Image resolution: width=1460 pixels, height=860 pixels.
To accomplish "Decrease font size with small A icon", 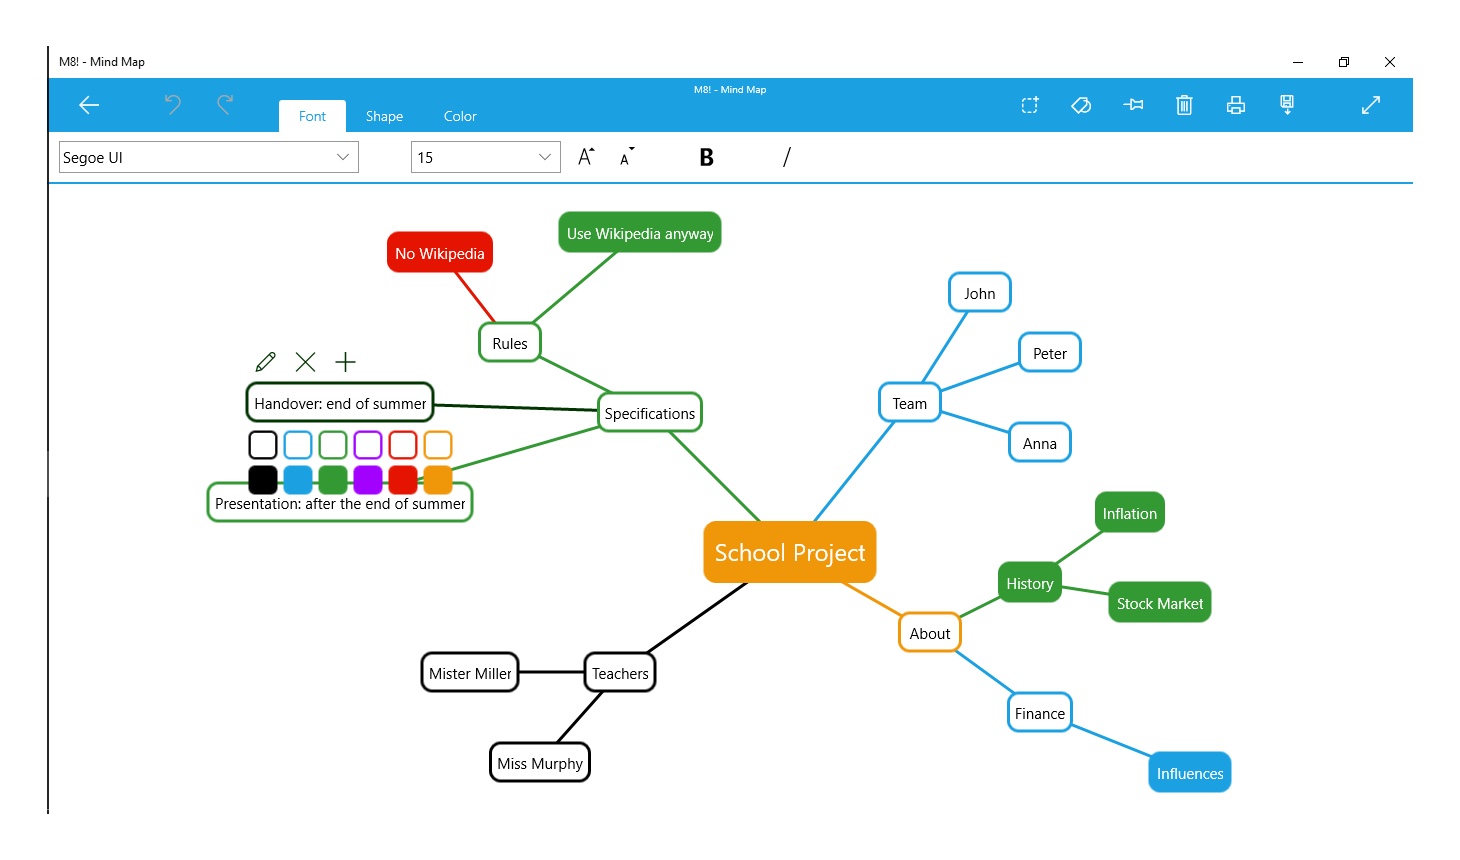I will tap(627, 157).
